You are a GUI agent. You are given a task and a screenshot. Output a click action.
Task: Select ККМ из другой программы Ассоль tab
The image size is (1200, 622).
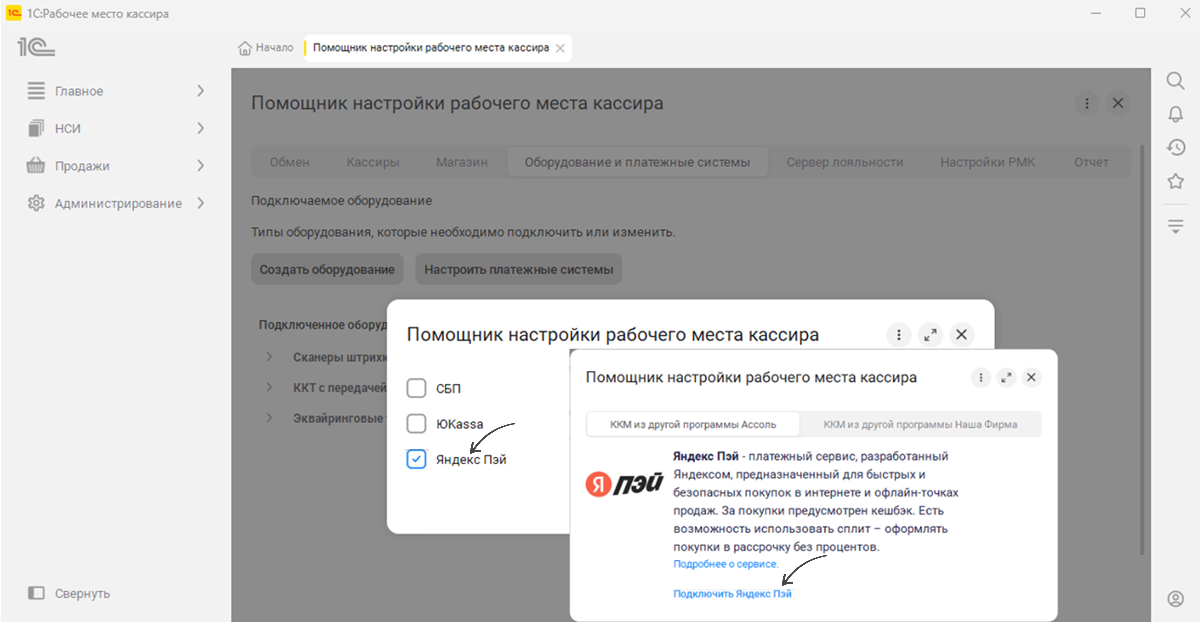(692, 424)
